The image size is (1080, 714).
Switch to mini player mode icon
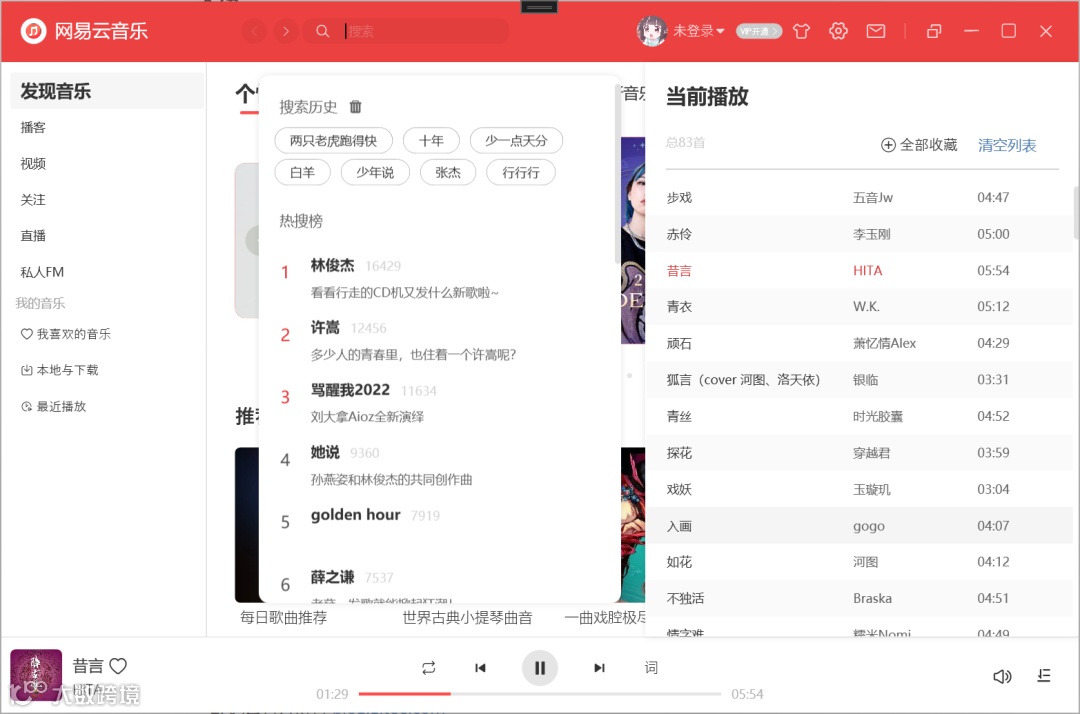934,31
